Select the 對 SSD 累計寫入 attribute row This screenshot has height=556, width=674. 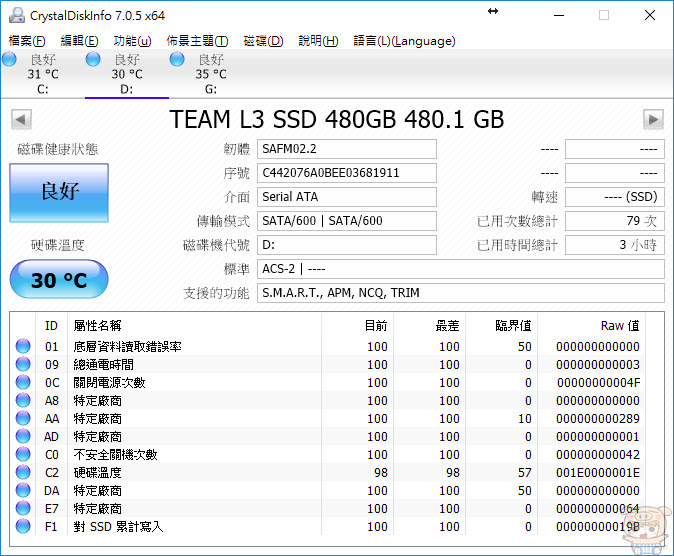[328, 526]
